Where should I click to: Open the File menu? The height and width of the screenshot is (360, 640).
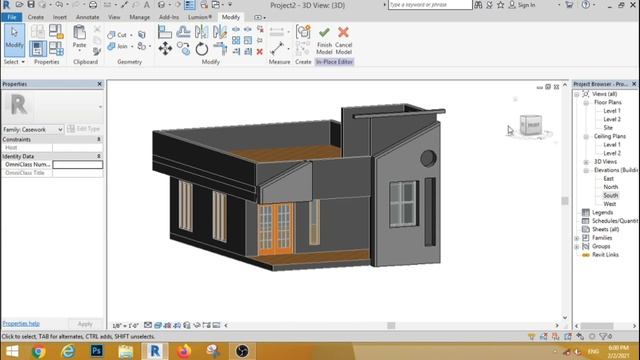point(12,17)
